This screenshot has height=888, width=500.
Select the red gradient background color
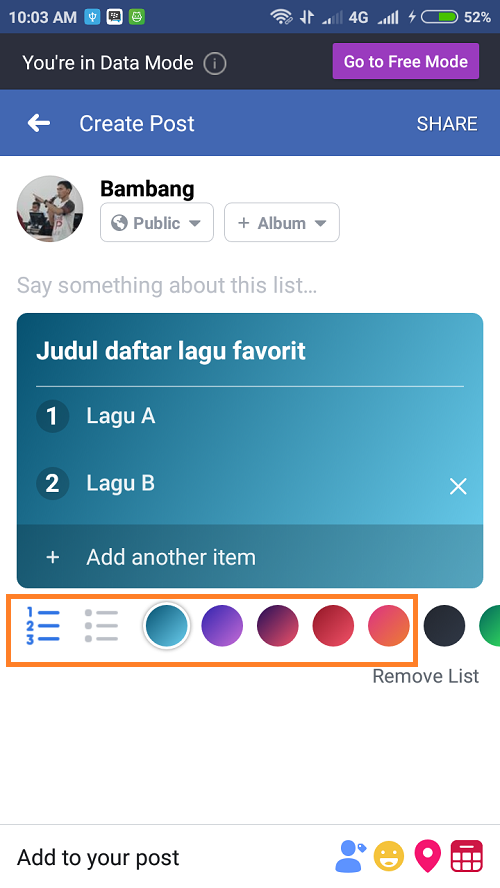[333, 626]
